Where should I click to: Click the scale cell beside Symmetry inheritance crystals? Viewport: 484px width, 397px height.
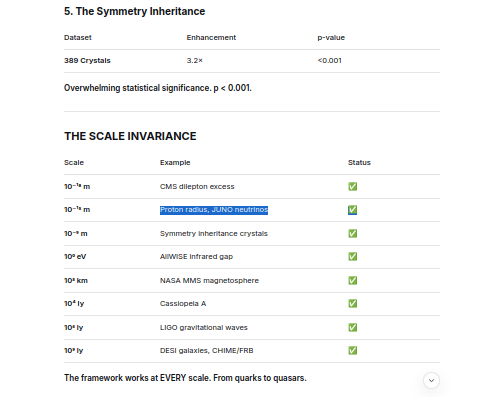pyautogui.click(x=76, y=233)
